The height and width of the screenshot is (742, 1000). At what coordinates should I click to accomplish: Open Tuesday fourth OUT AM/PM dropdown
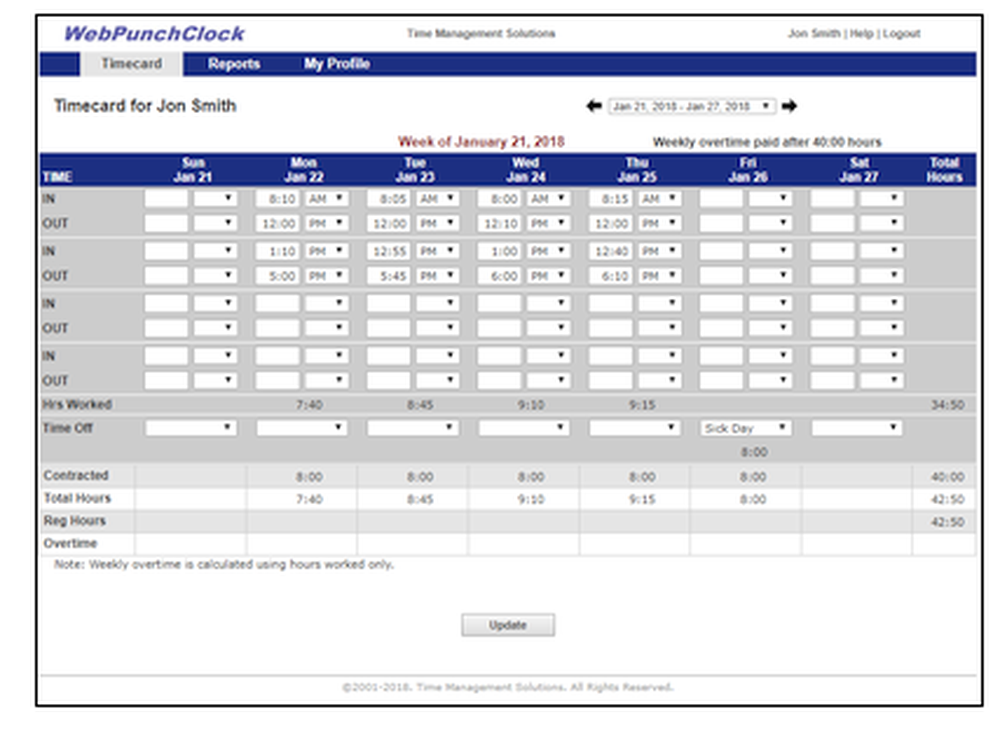pyautogui.click(x=438, y=380)
